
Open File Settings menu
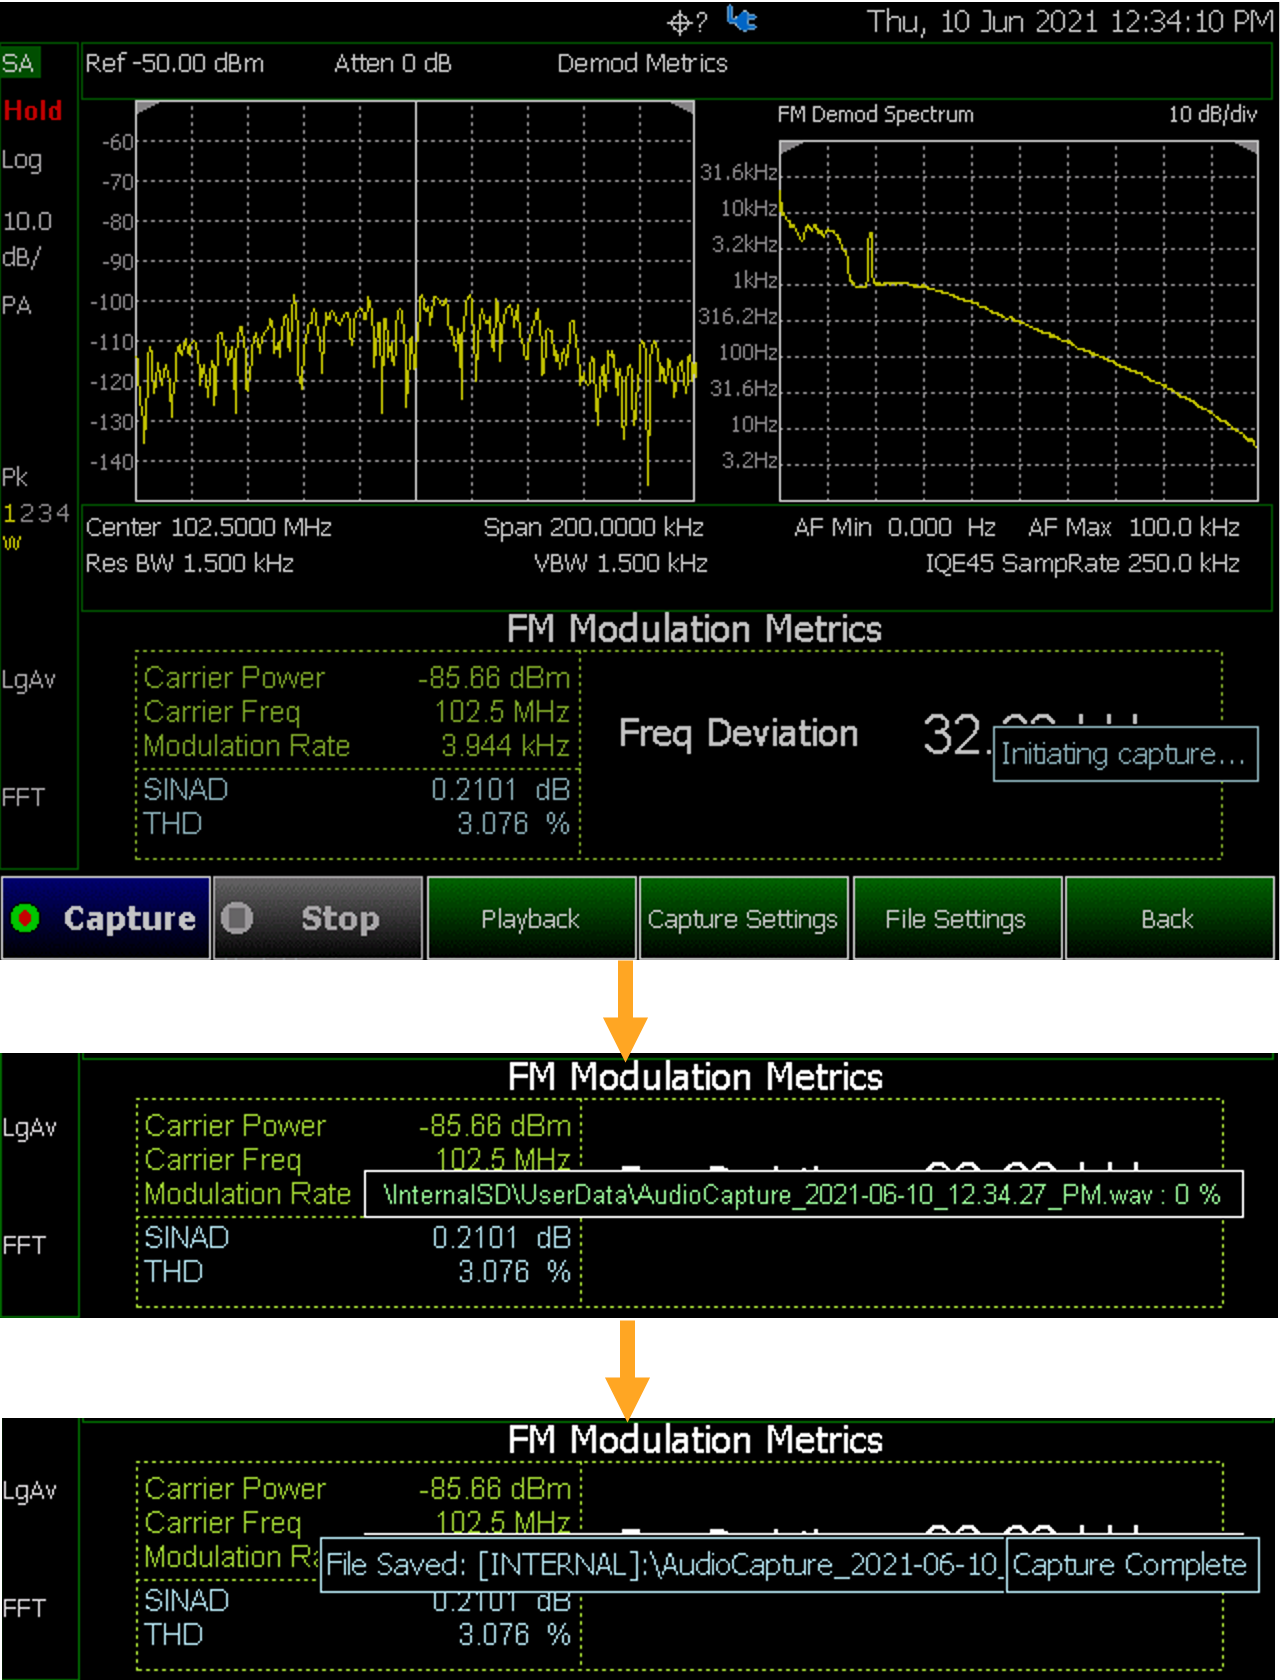coord(956,918)
